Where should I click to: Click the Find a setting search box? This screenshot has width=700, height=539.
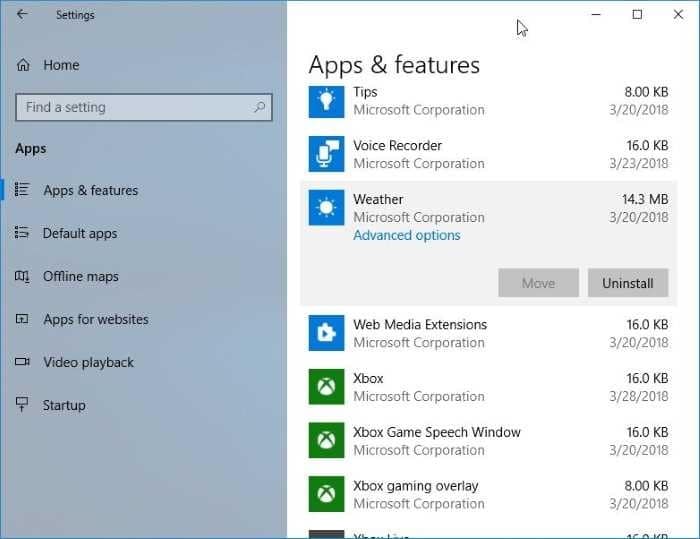click(x=135, y=108)
